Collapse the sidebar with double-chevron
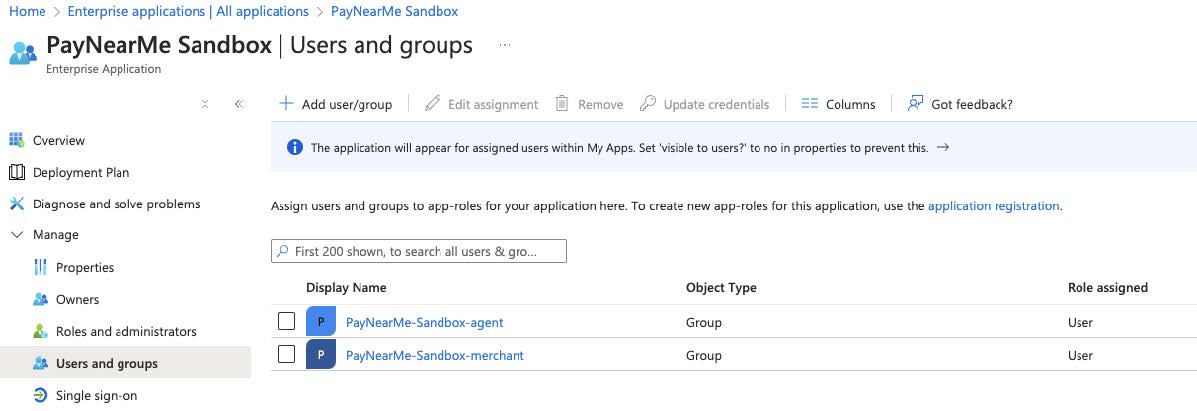 [x=239, y=104]
